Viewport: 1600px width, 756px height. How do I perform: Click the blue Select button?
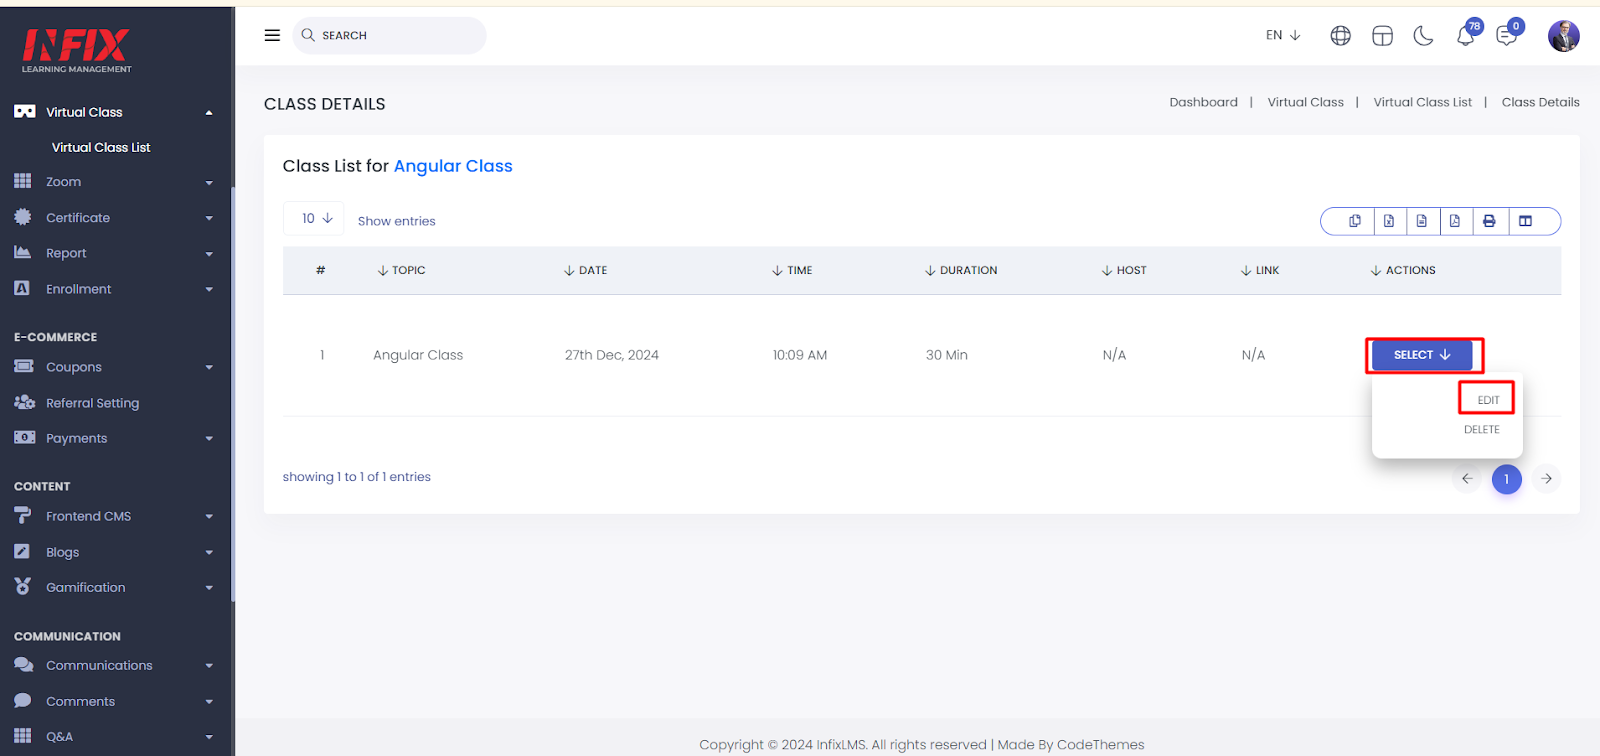coord(1422,355)
